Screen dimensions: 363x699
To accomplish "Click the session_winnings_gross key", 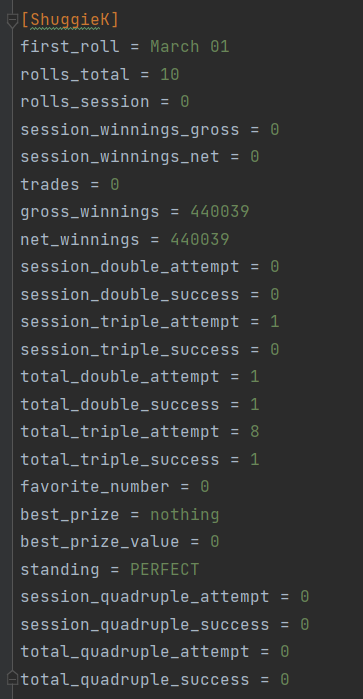I will click(130, 130).
